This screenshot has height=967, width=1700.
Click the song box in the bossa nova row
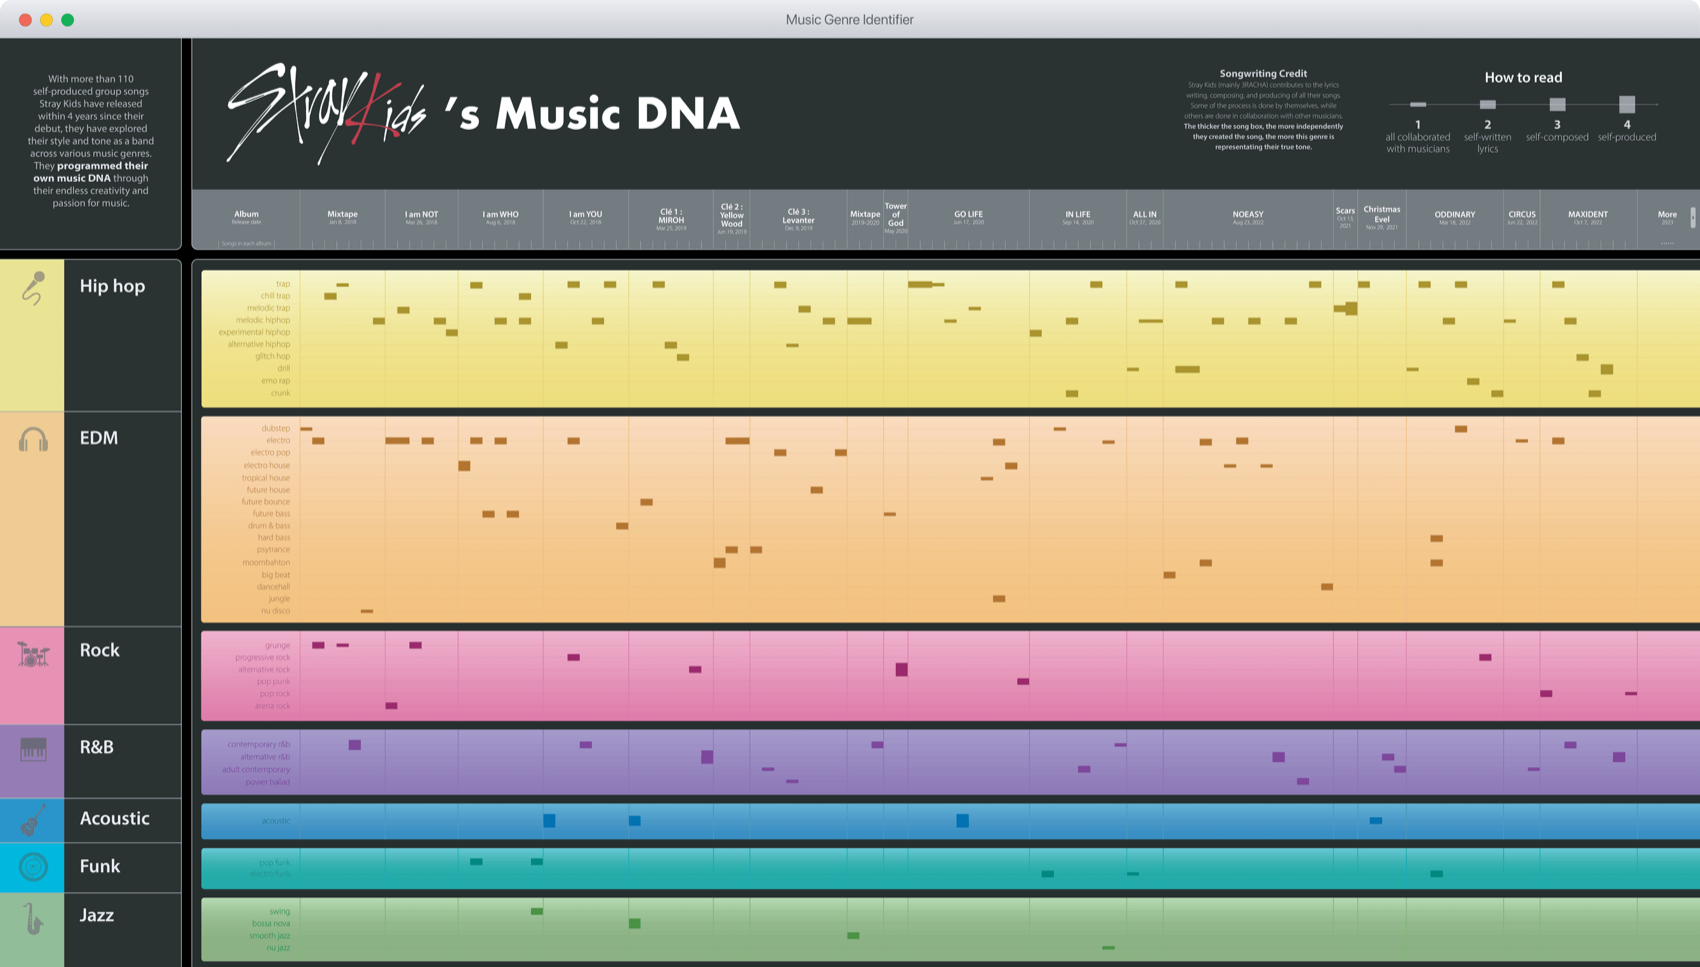point(635,923)
